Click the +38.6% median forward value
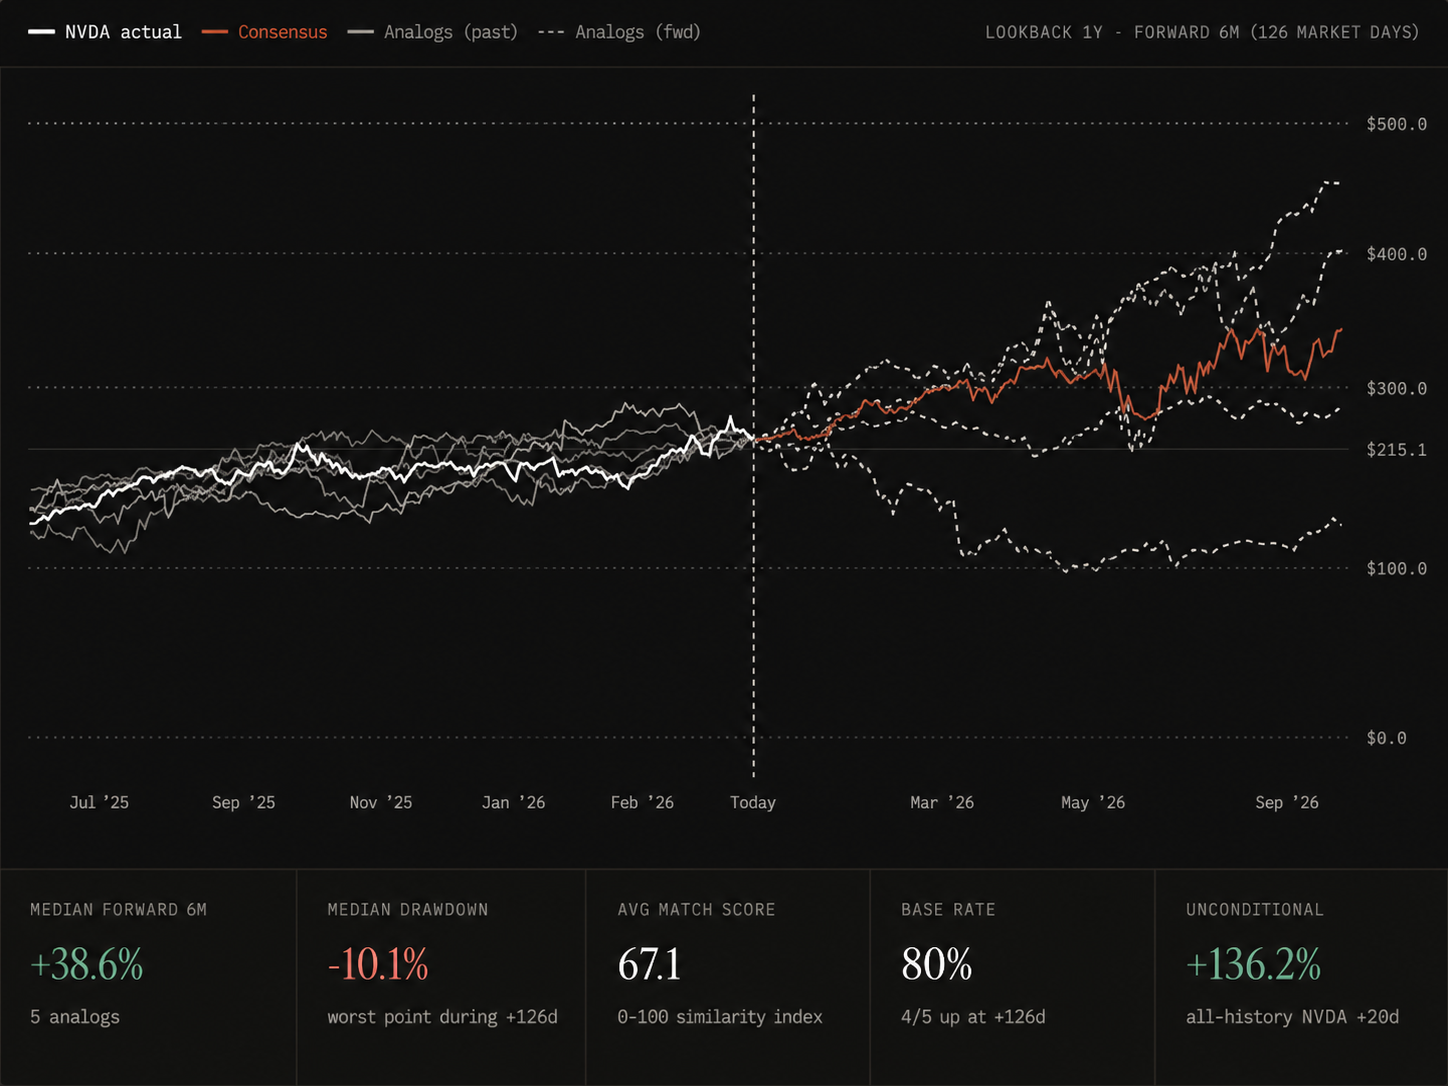1448x1086 pixels. click(x=87, y=965)
